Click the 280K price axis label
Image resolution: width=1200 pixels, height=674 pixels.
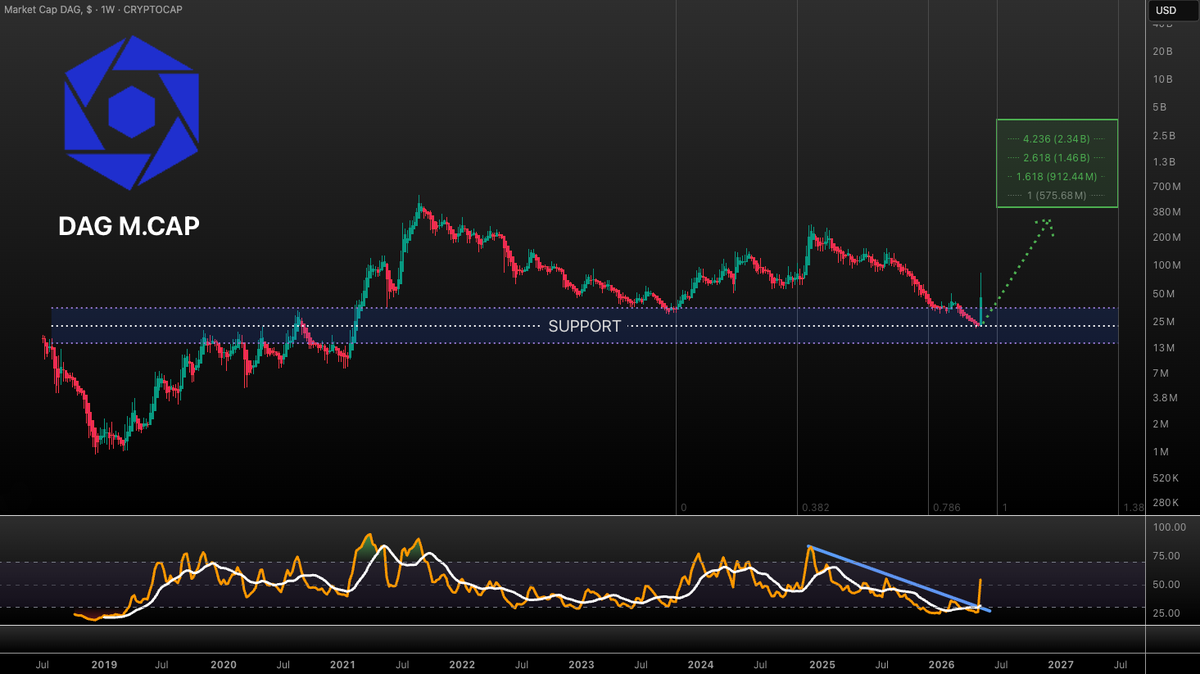[x=1165, y=504]
